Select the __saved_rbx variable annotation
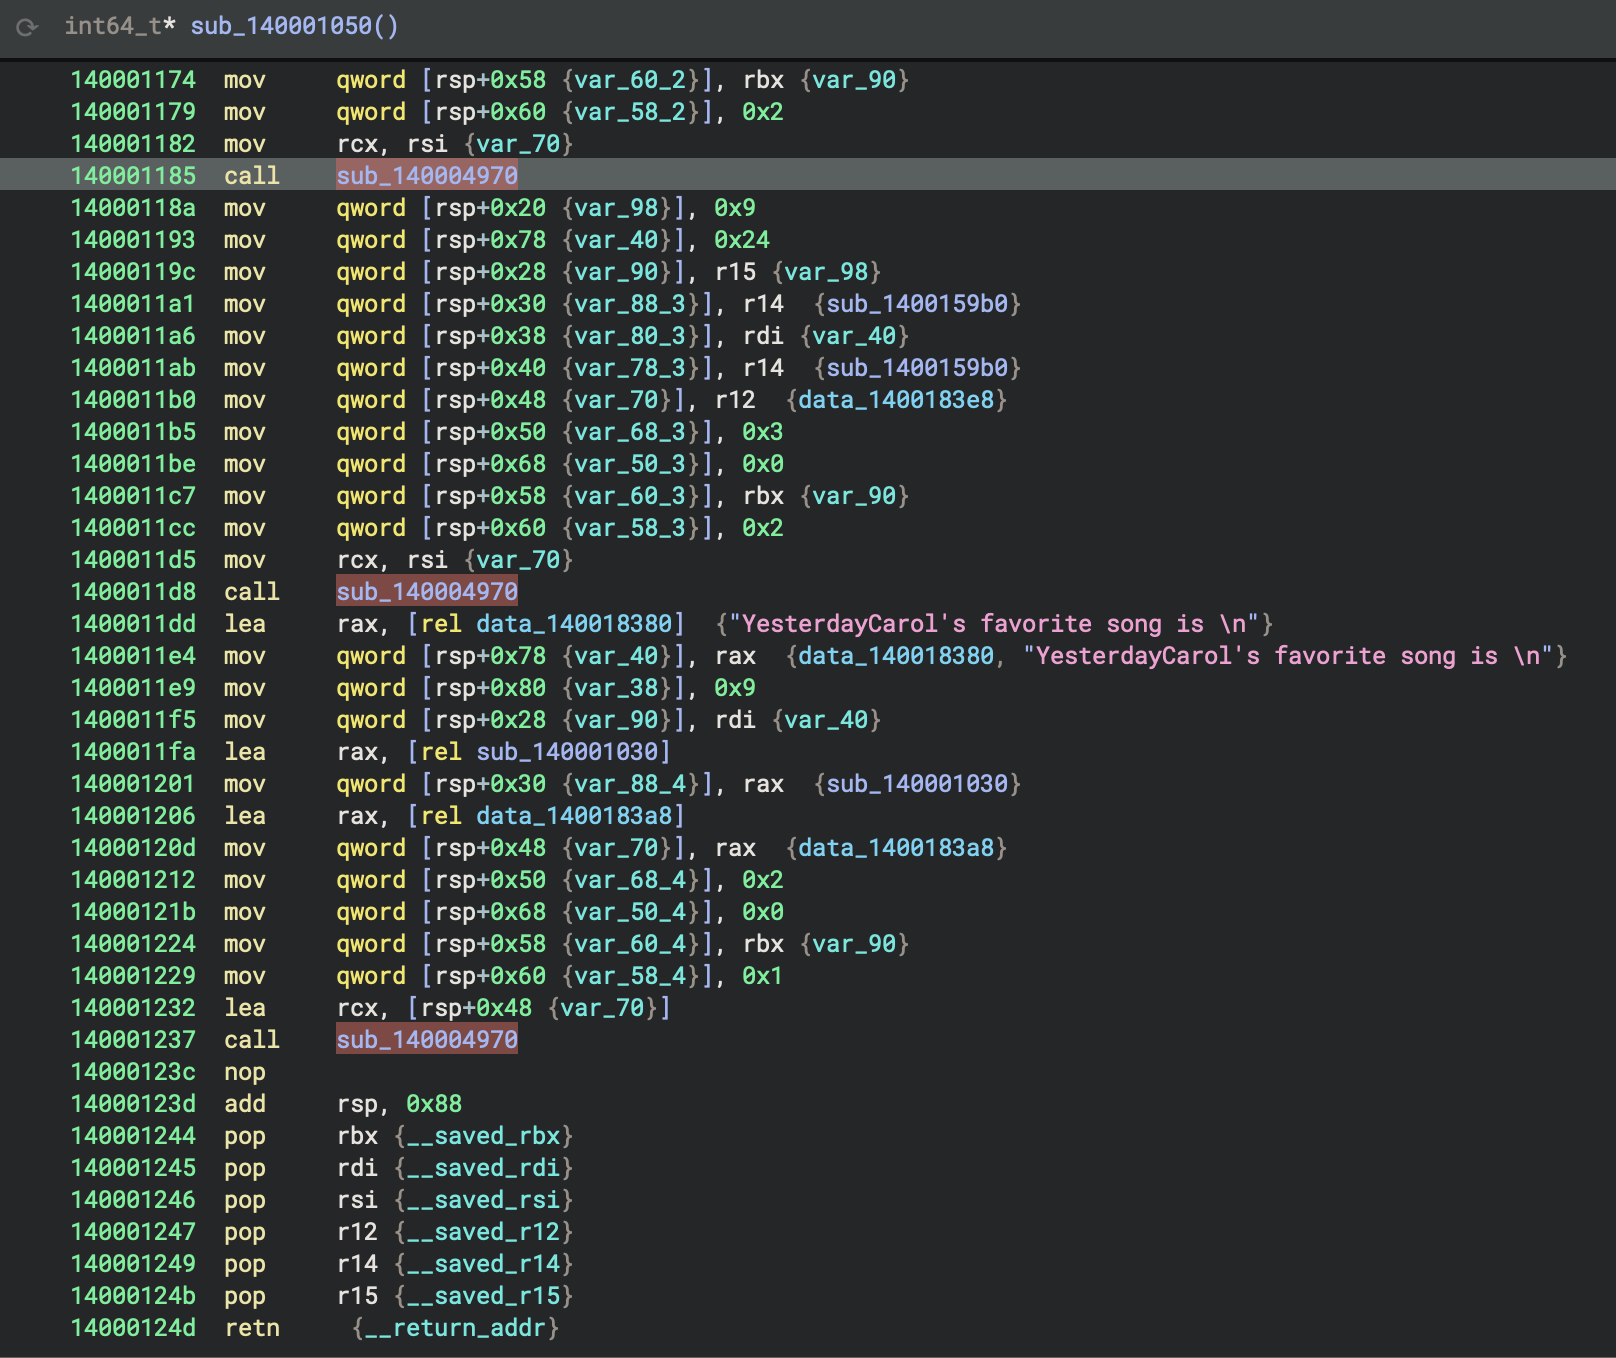Screen dimensions: 1616x1358 [483, 1136]
